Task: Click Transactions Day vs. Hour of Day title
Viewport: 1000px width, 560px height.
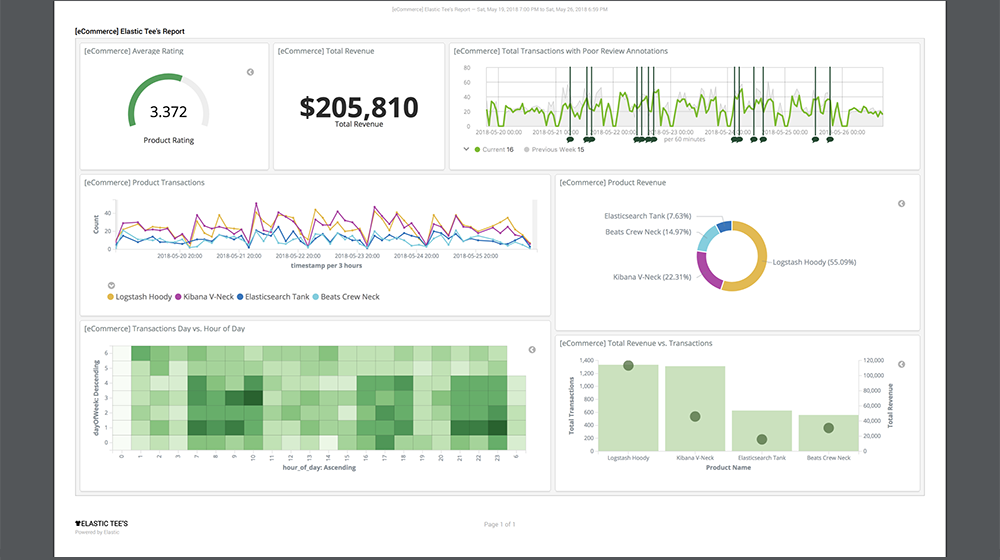Action: click(x=165, y=328)
